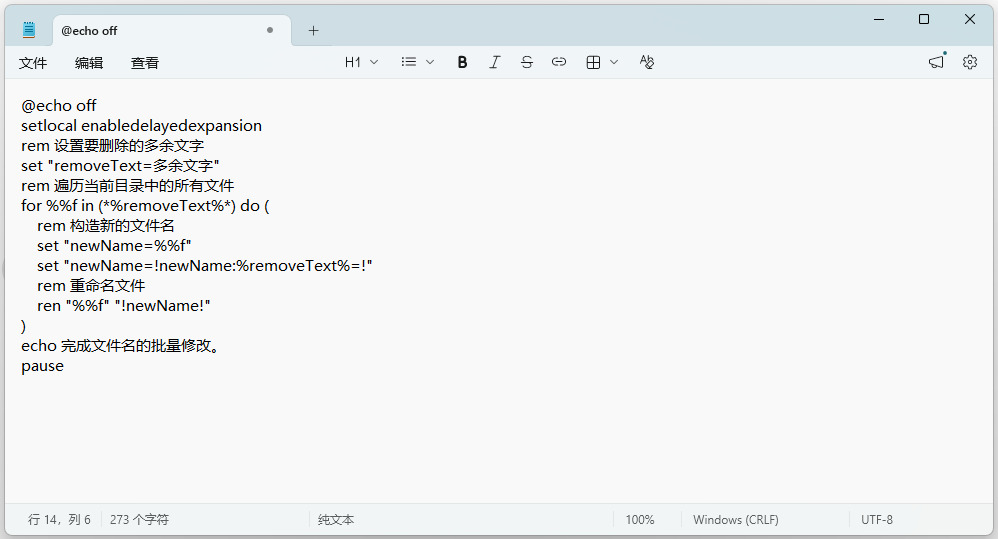Open the 查看 menu

144,63
